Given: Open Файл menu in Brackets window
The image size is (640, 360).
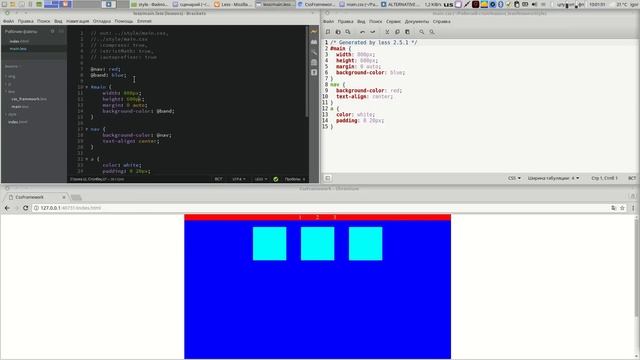Looking at the screenshot, I should [8, 21].
